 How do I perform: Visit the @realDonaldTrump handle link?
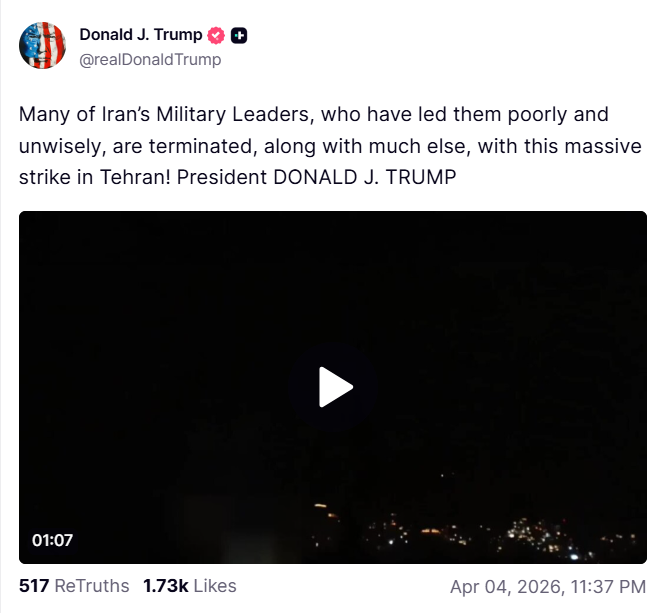tap(150, 59)
